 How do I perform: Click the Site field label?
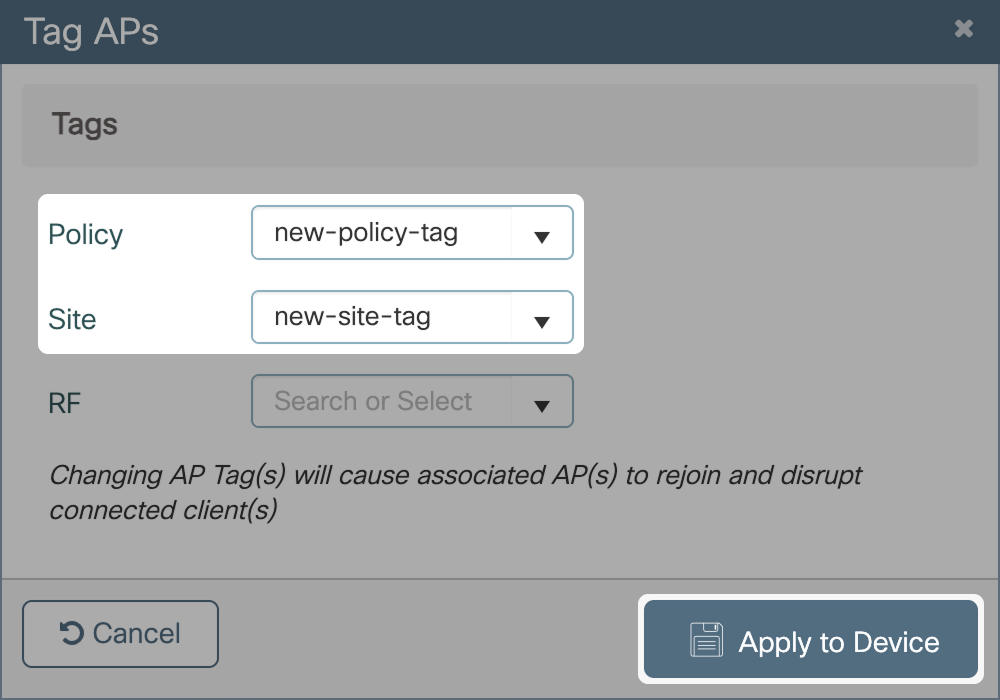coord(72,320)
